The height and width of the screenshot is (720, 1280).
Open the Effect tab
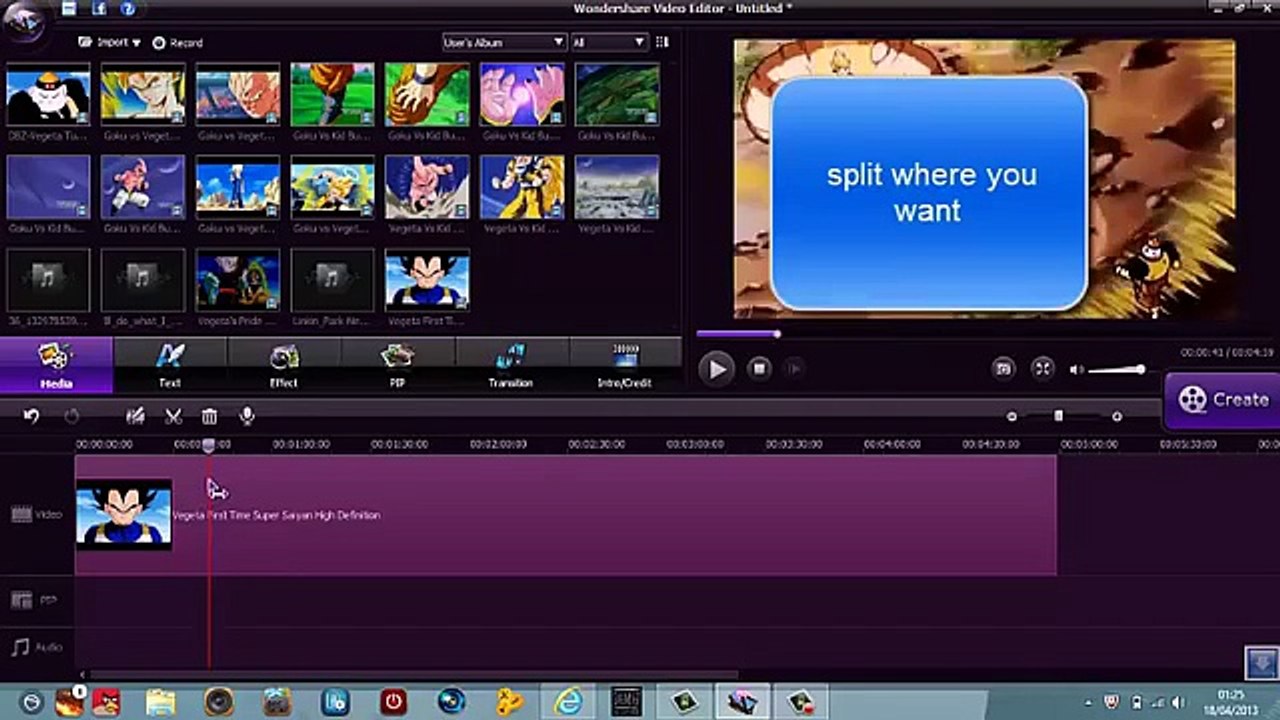pos(284,365)
